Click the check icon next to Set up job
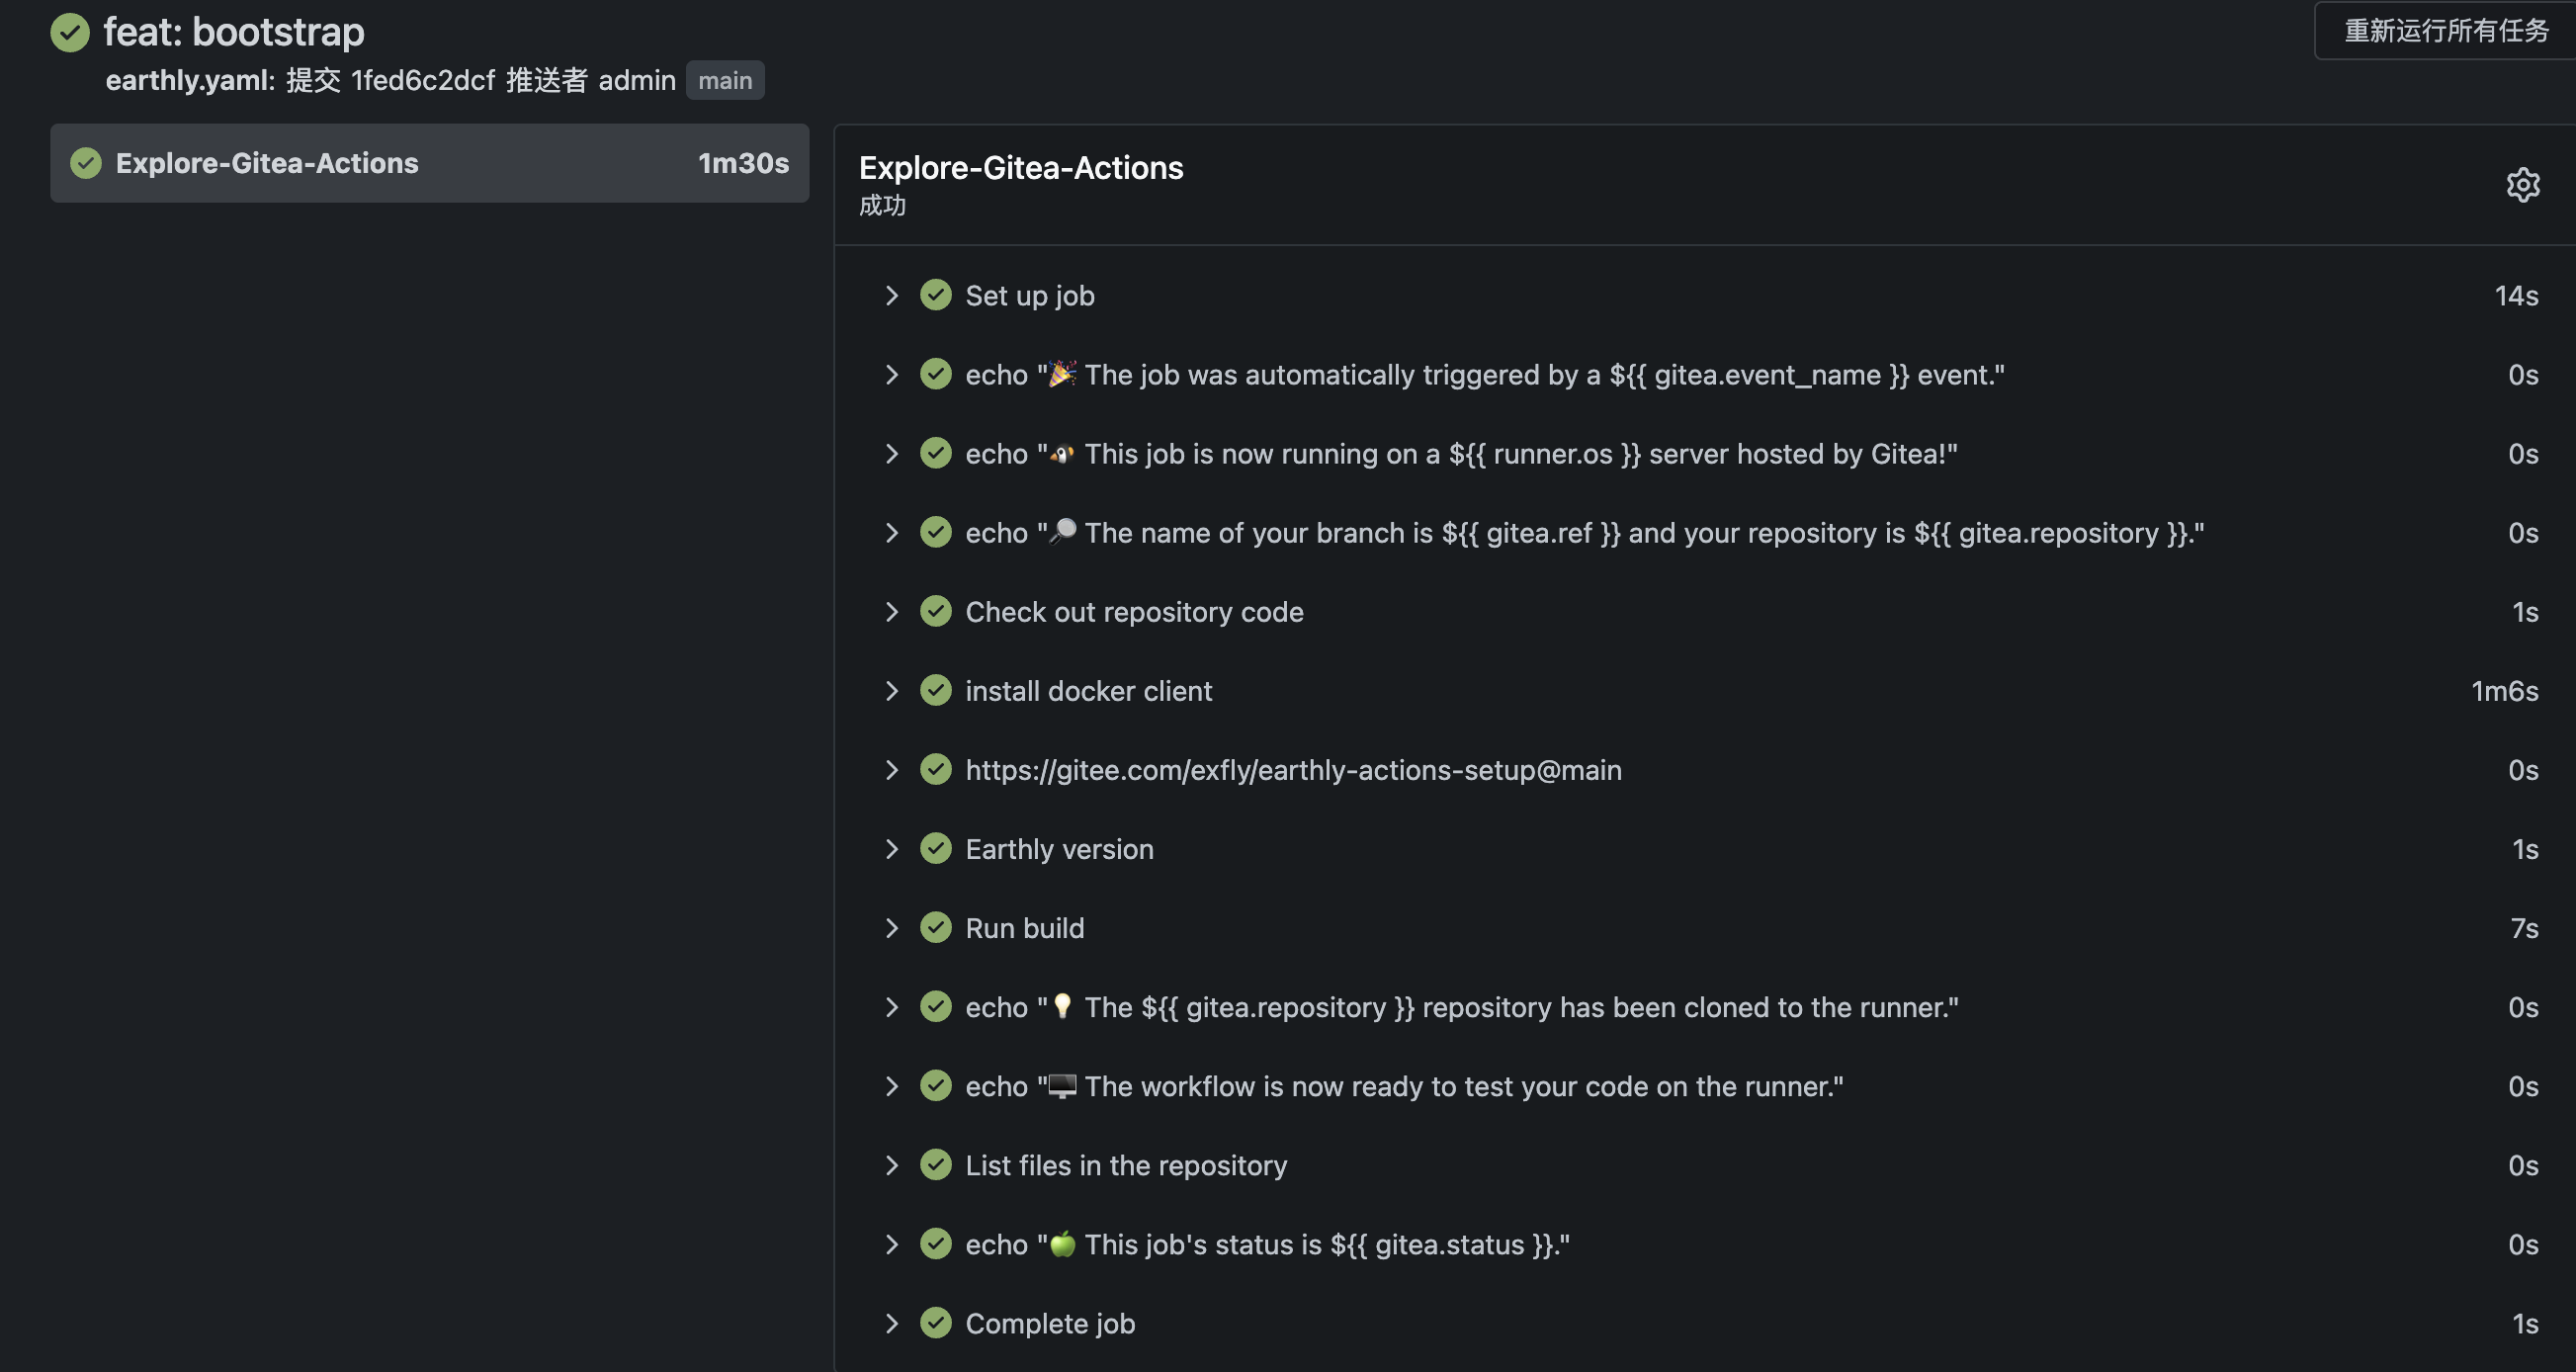The width and height of the screenshot is (2576, 1372). 936,295
